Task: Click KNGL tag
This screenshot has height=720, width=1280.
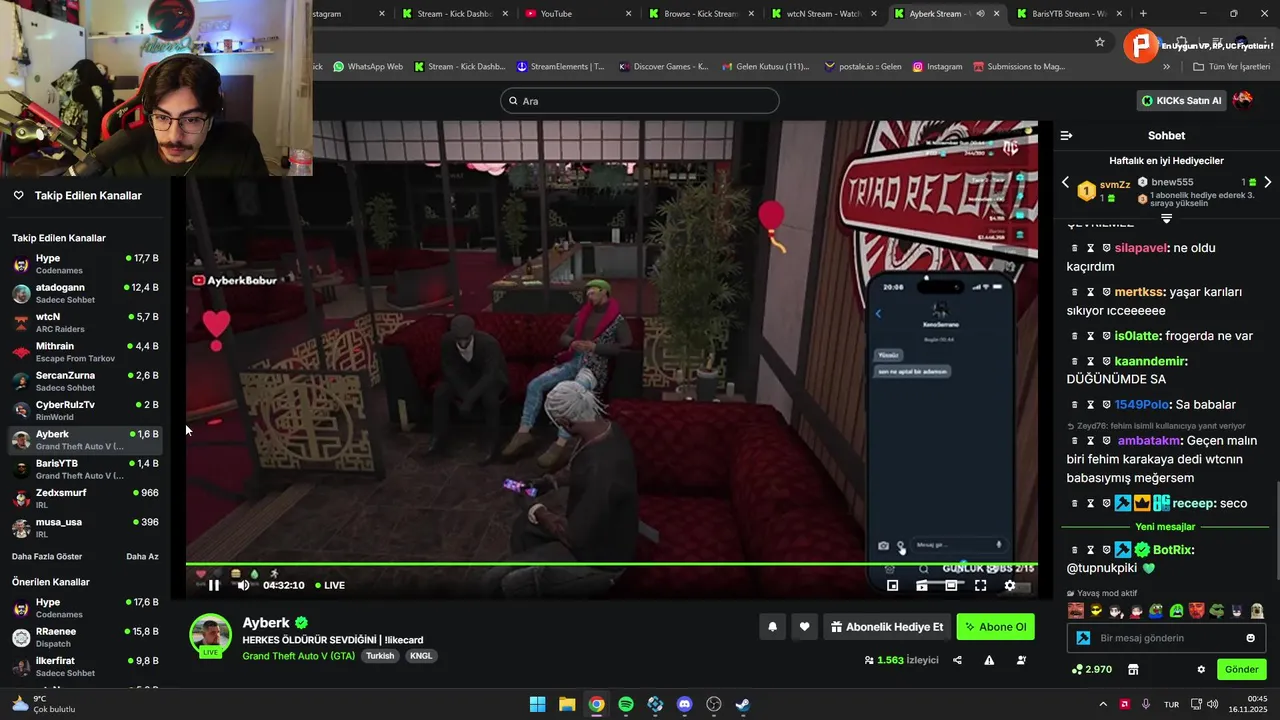Action: pyautogui.click(x=421, y=656)
